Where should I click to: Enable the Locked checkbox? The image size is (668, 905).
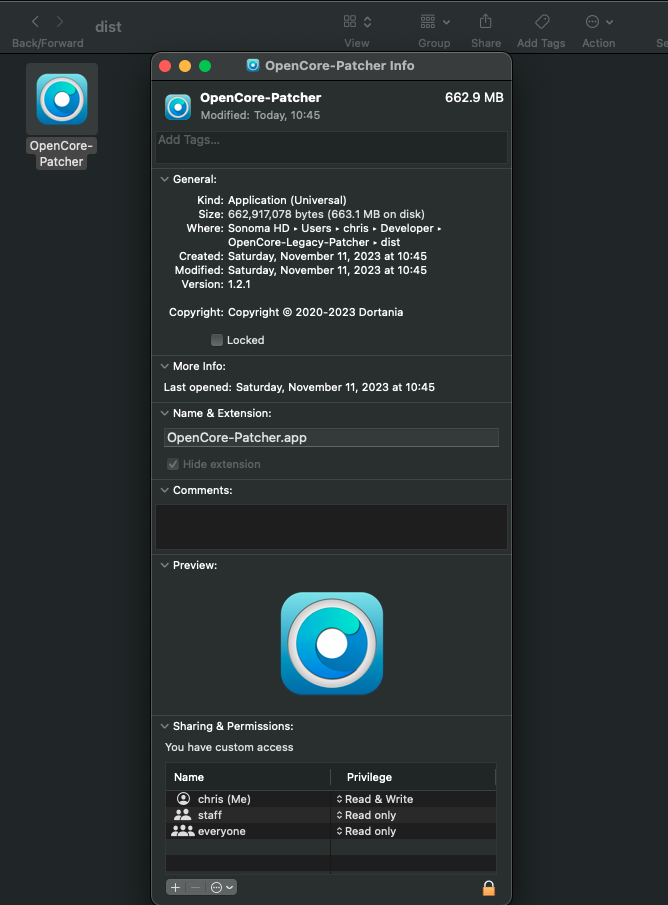(217, 340)
